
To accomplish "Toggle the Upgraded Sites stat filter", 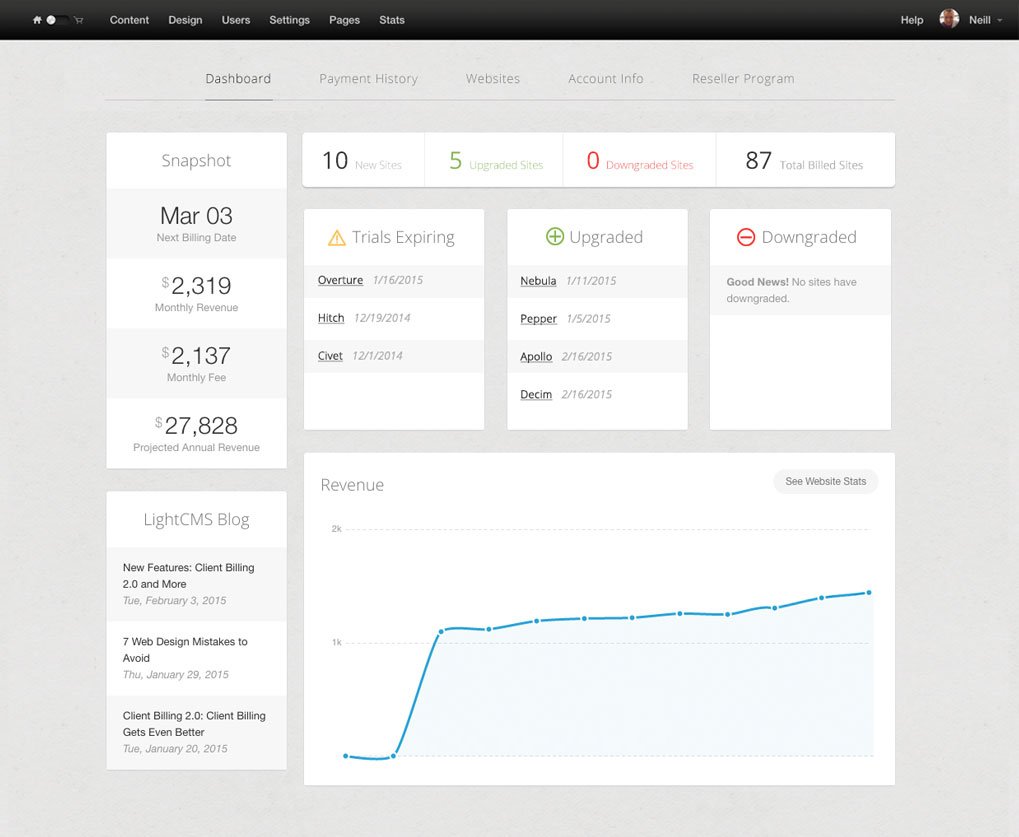I will point(493,160).
